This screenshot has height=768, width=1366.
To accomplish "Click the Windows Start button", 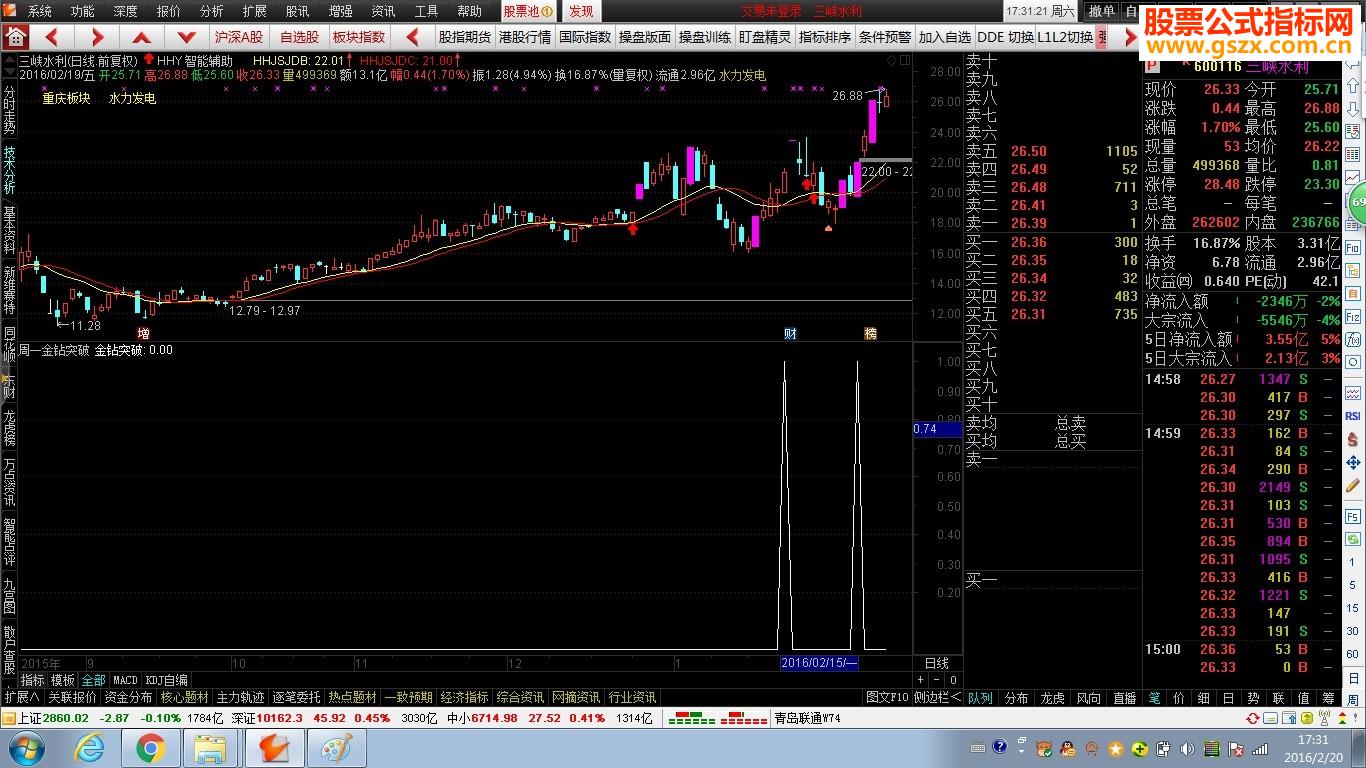I will click(x=25, y=747).
